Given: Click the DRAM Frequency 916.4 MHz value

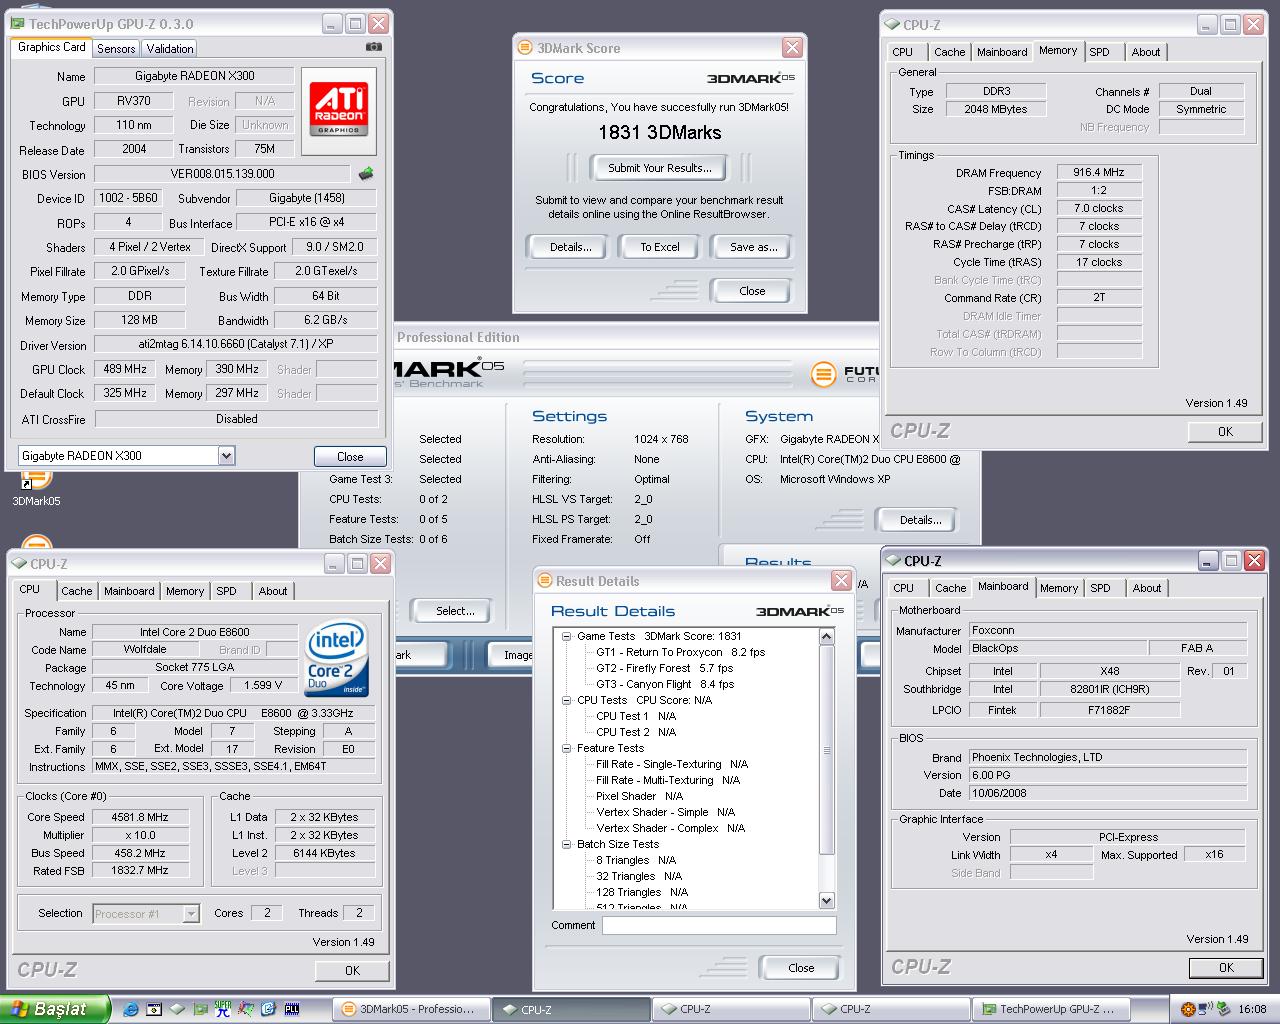Looking at the screenshot, I should (x=1098, y=172).
